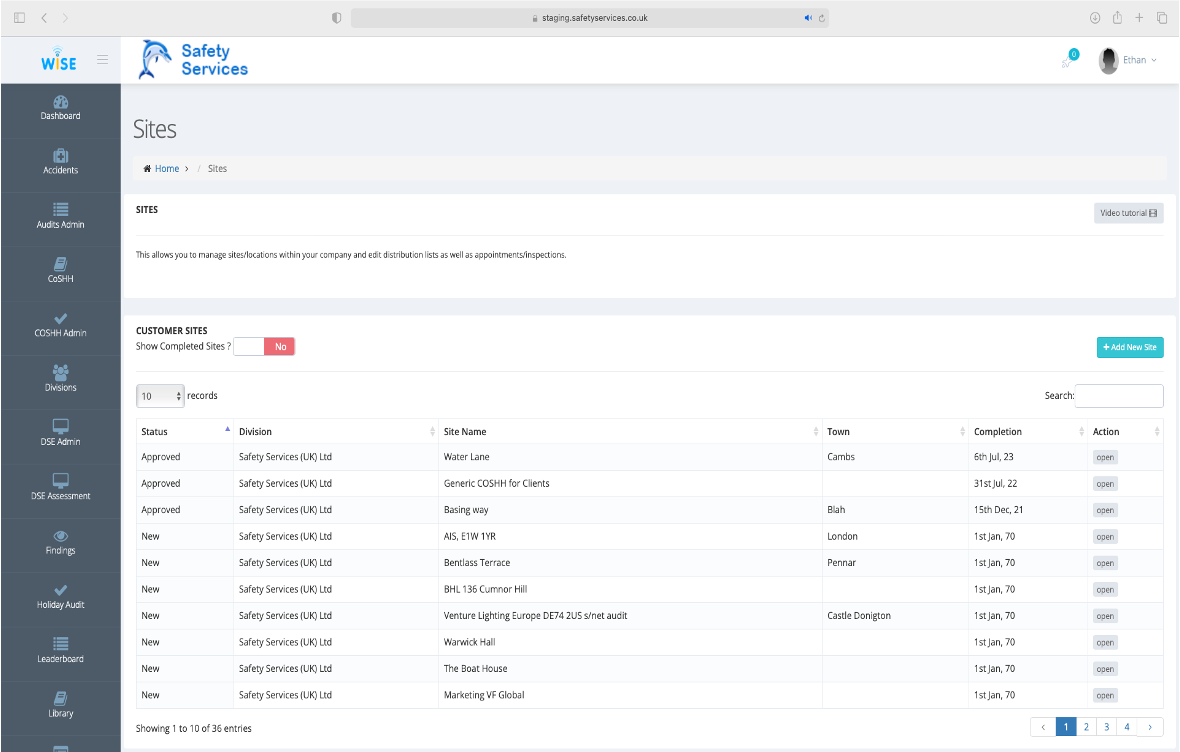Image resolution: width=1180 pixels, height=752 pixels.
Task: Open a new browser tab plus icon
Action: click(x=1139, y=17)
